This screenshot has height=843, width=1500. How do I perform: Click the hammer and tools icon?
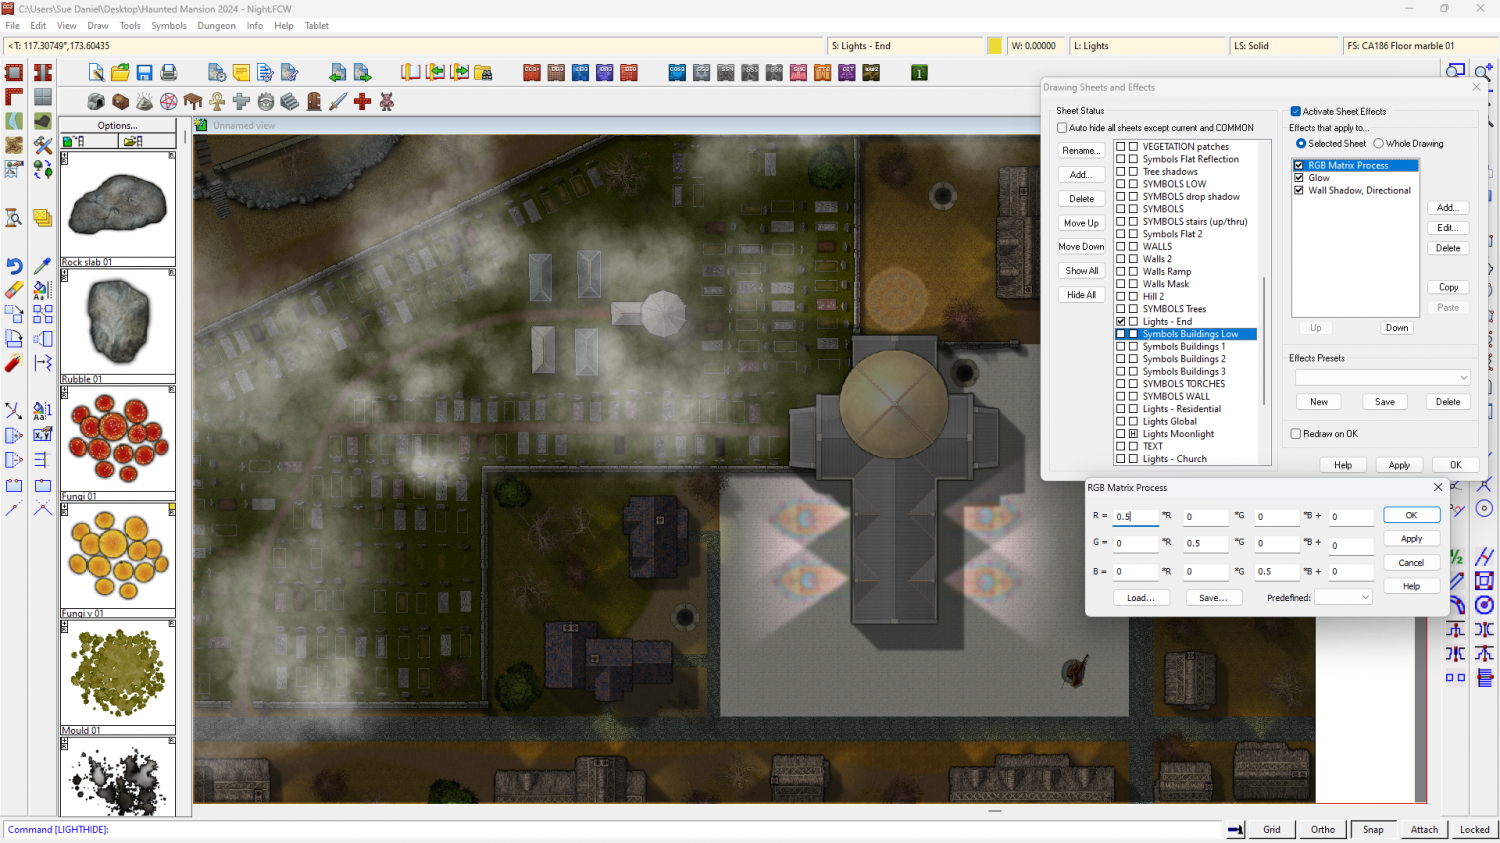(x=42, y=146)
